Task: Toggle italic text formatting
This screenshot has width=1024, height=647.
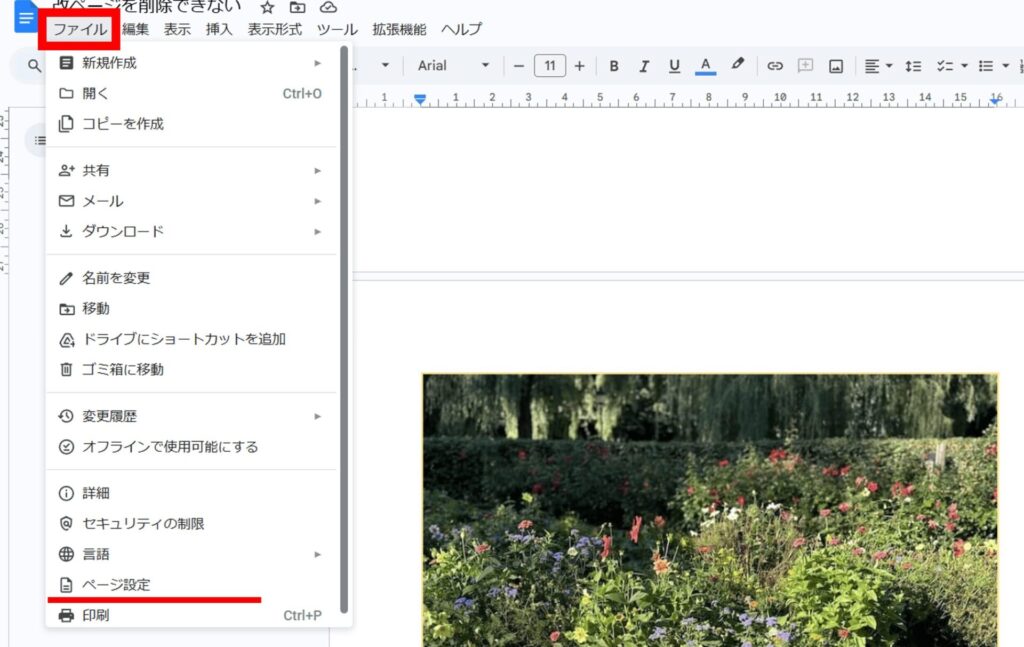Action: tap(644, 66)
